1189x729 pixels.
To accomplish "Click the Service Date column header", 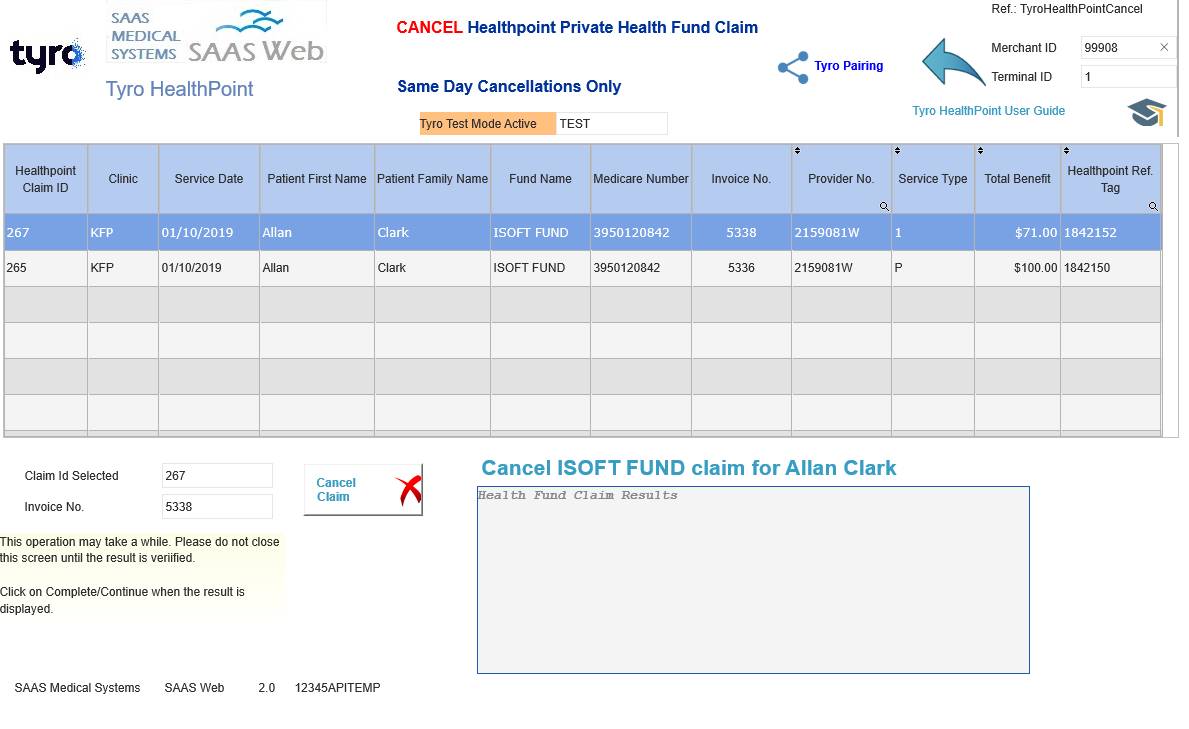I will click(209, 179).
